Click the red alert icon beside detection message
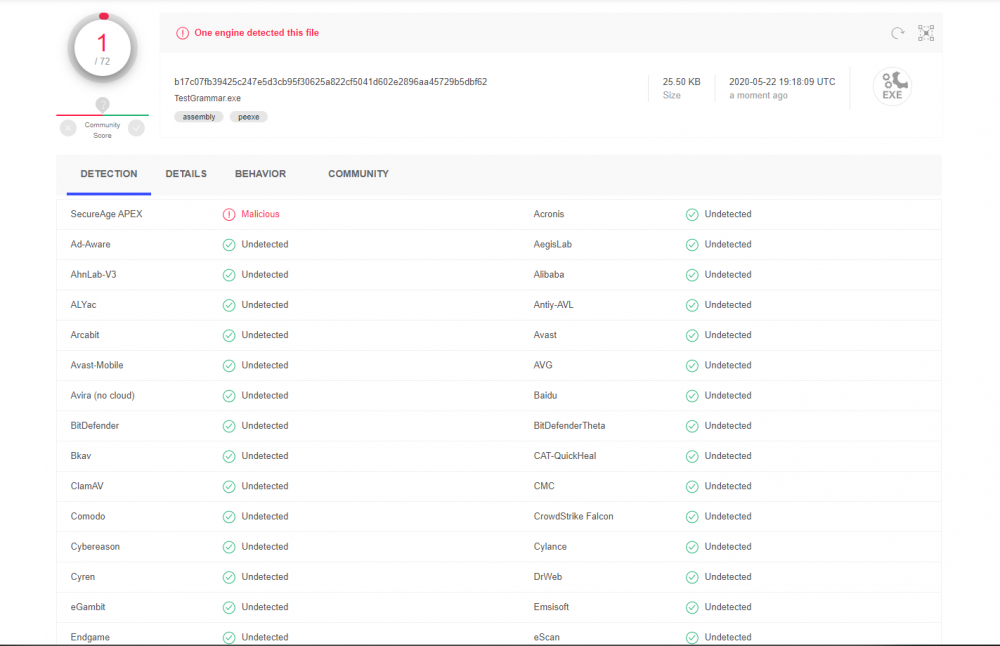 (x=182, y=33)
